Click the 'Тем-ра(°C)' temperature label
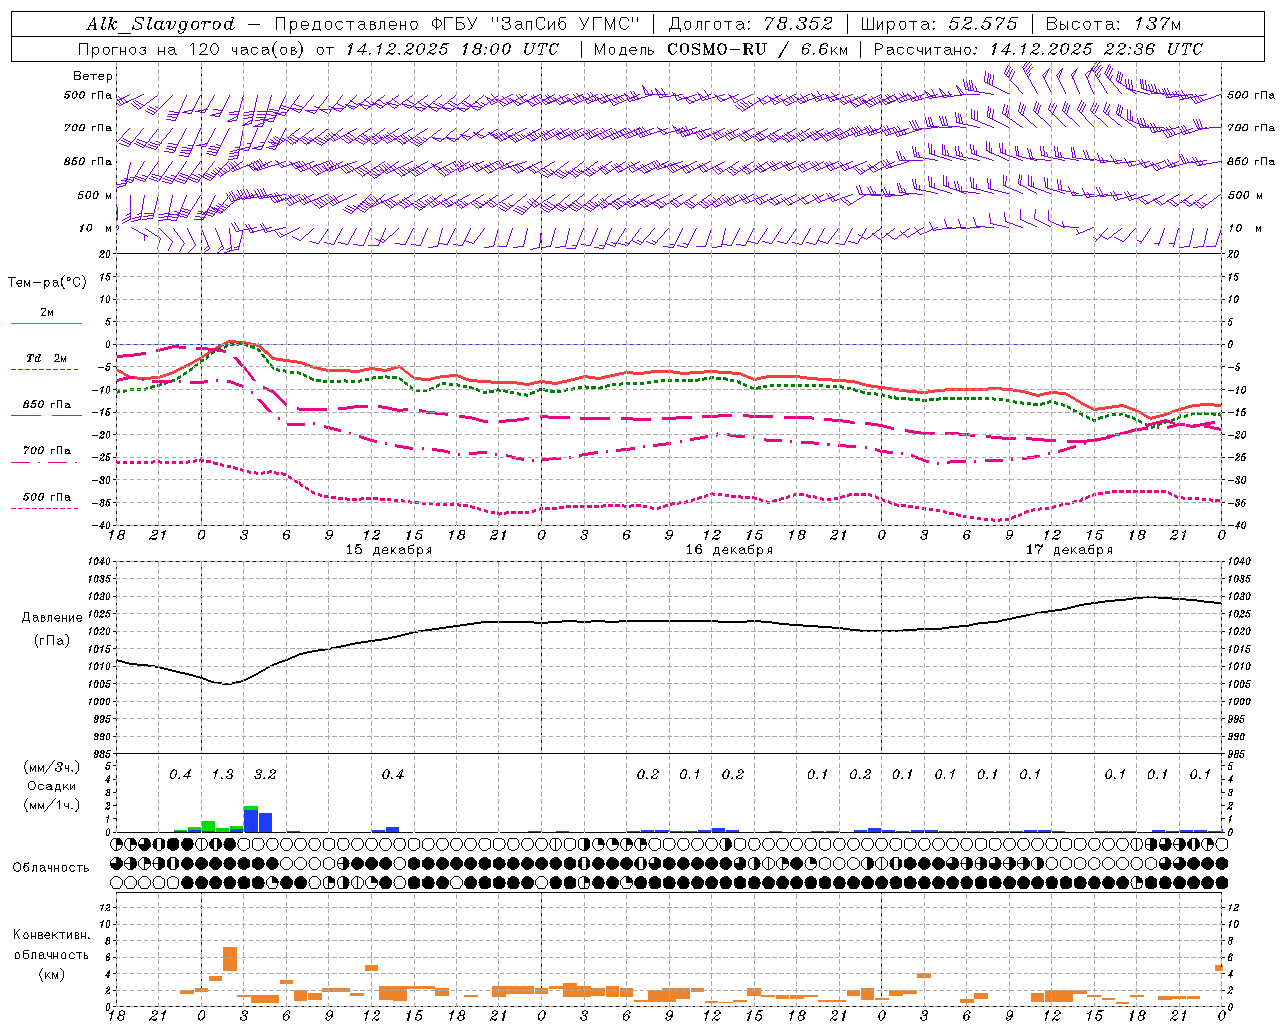Image resolution: width=1280 pixels, height=1024 pixels. [x=47, y=283]
